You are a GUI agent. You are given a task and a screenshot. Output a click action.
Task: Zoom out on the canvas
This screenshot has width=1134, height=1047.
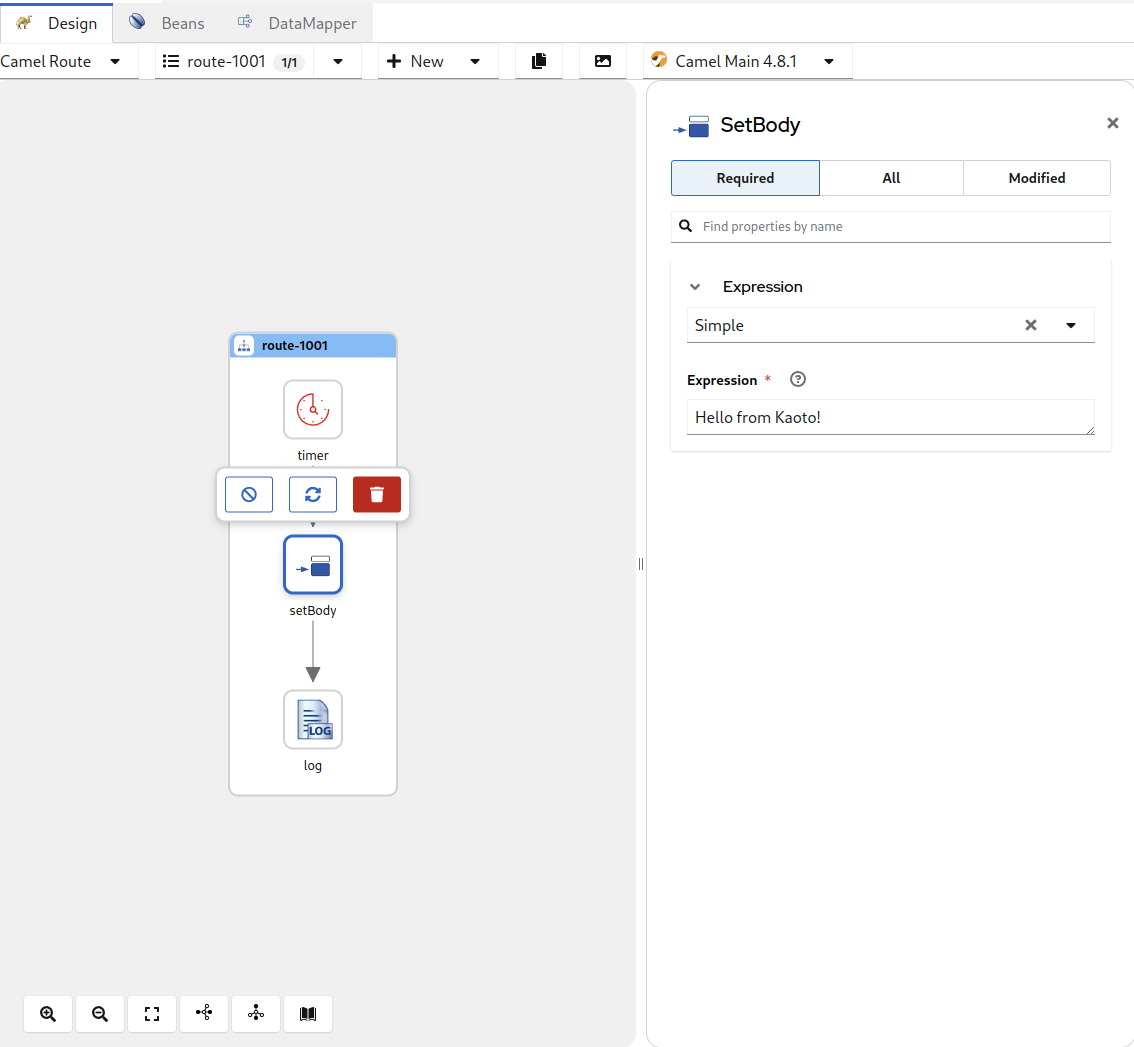pyautogui.click(x=100, y=1013)
